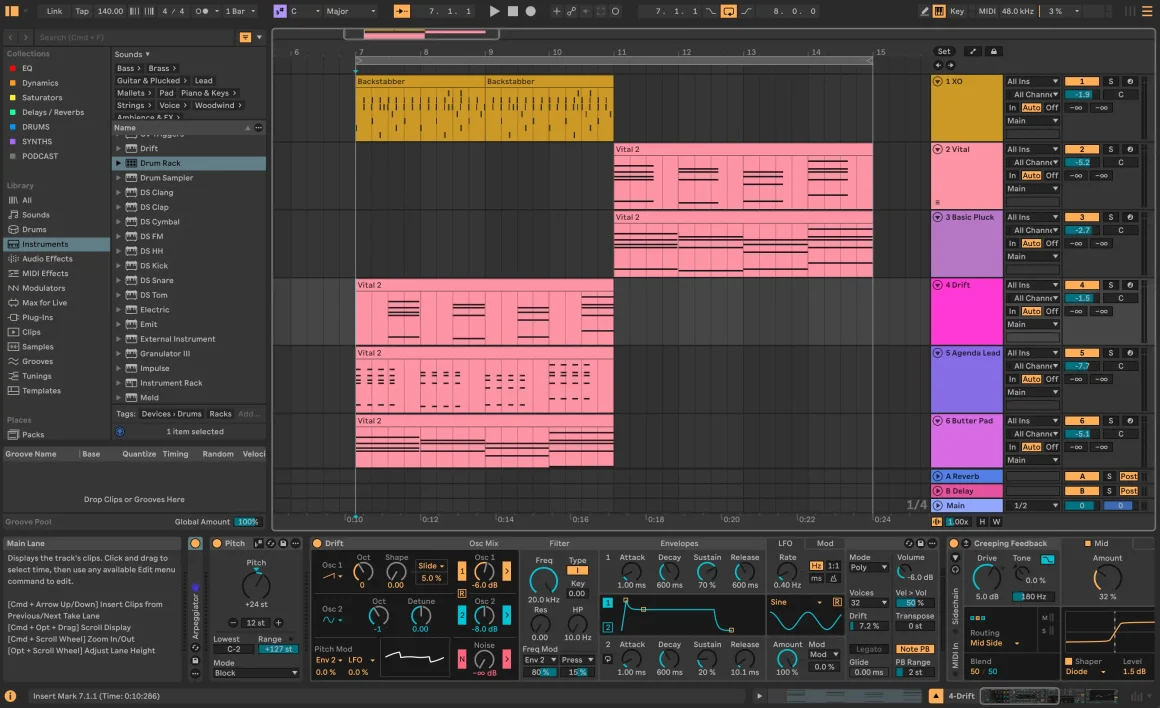Viewport: 1160px width, 708px height.
Task: Activate MIDI map mode icon top right
Action: (987, 11)
